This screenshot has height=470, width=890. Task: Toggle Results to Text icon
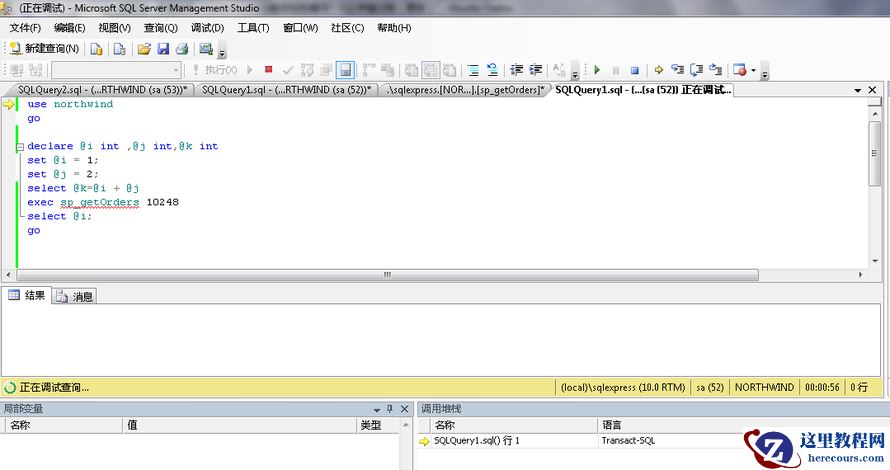[411, 70]
